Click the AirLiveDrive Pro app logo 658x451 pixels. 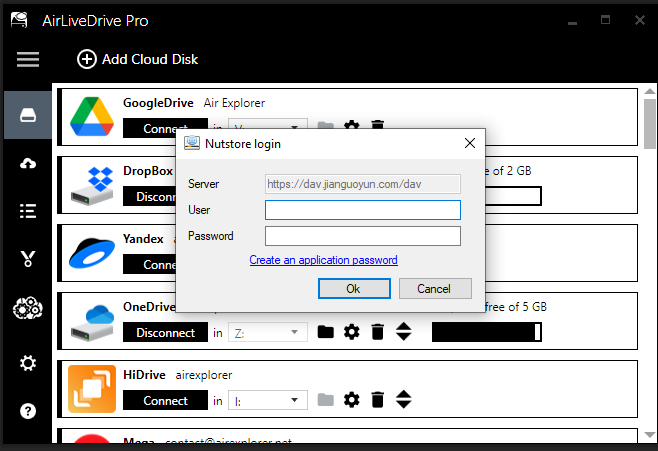[x=19, y=20]
